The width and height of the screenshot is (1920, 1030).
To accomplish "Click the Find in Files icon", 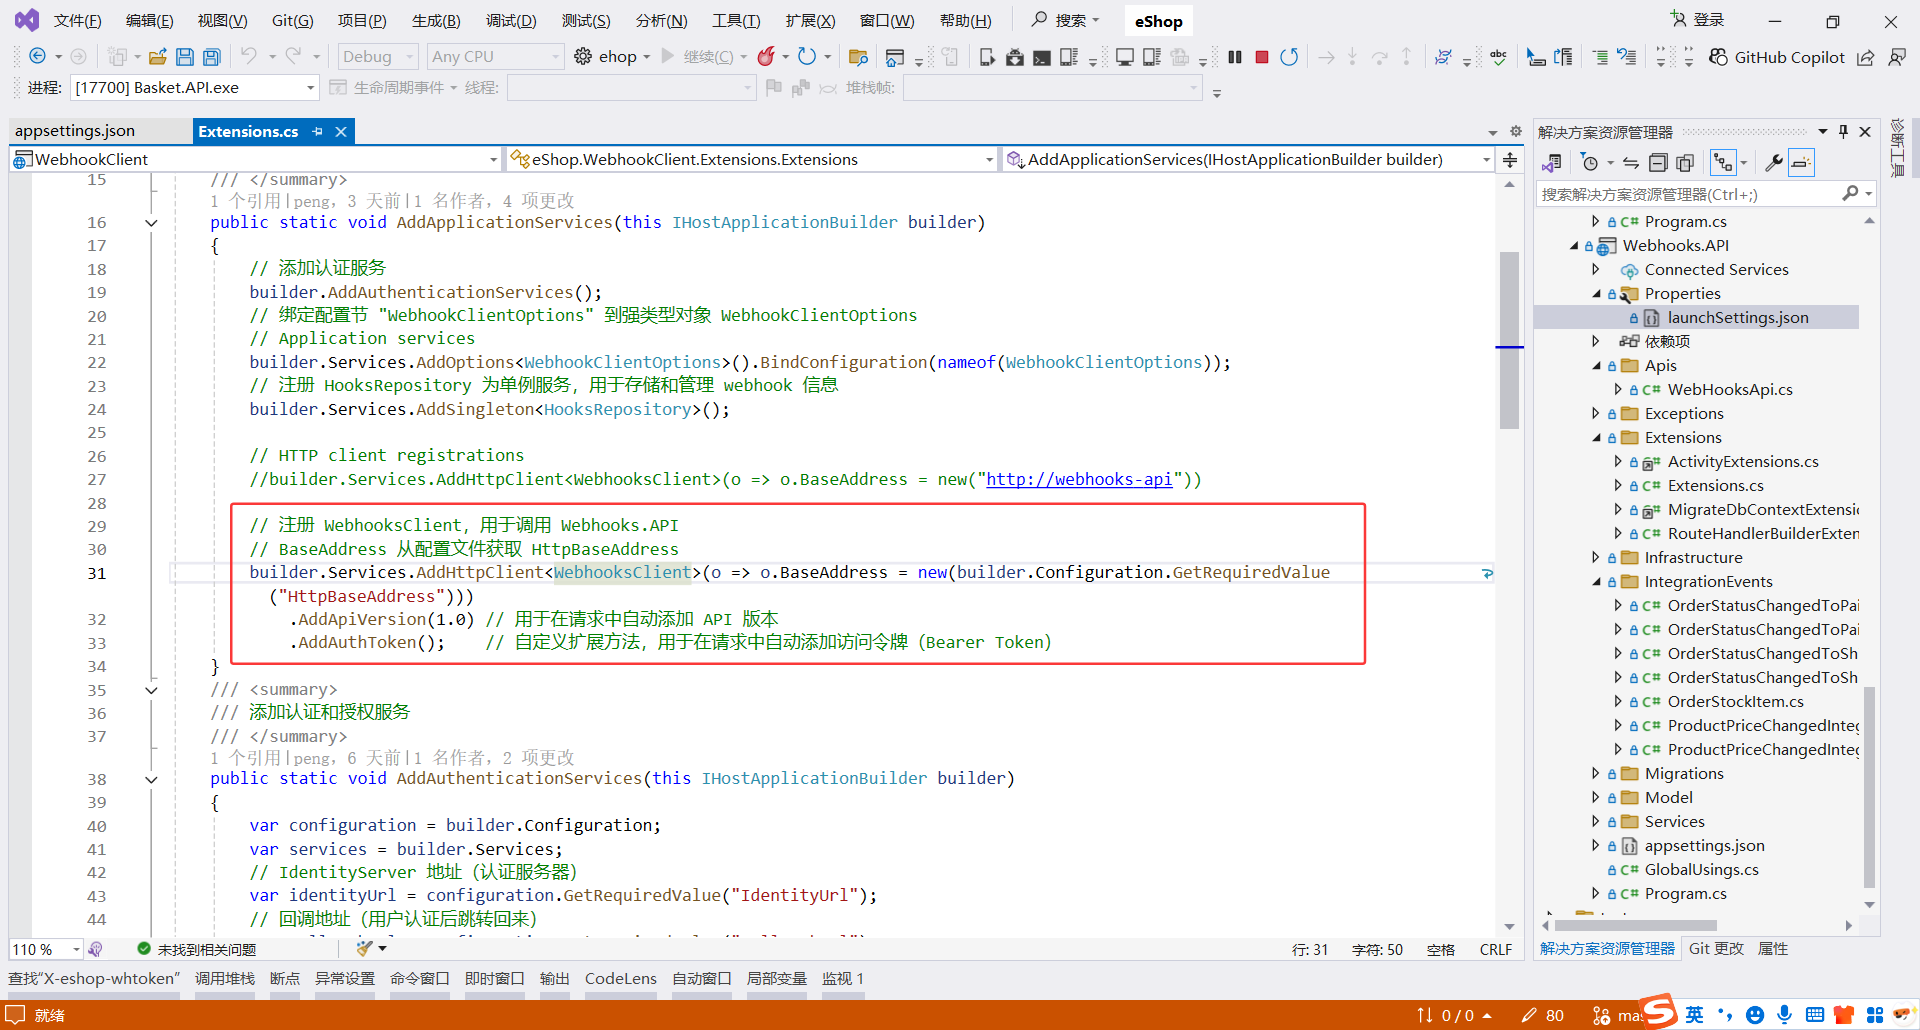I will point(857,57).
